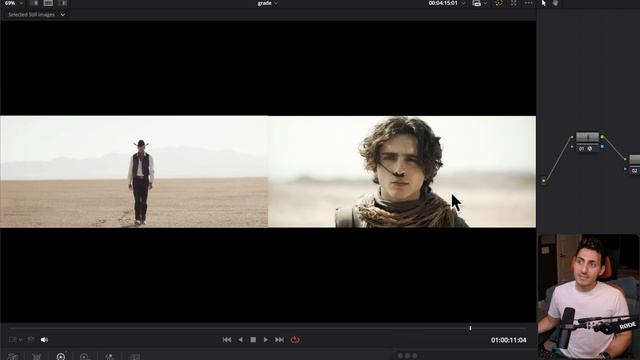Open dropdown arrow next to proxy icon

pos(485,3)
